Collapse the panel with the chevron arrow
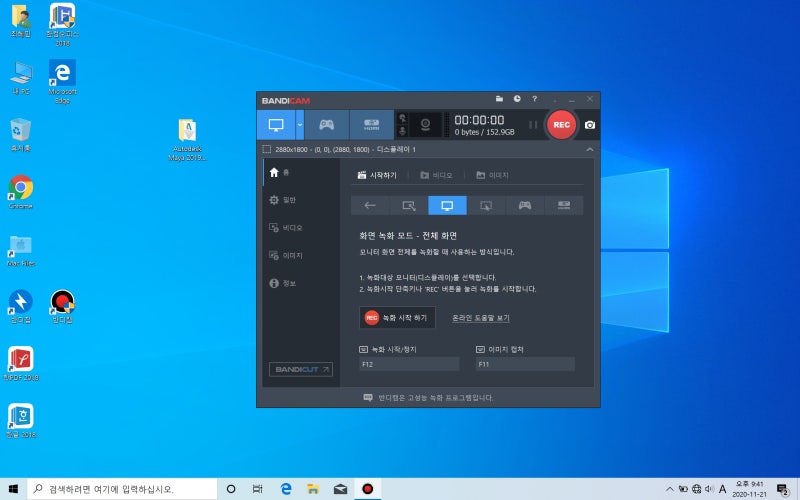This screenshot has width=800, height=500. pos(589,149)
